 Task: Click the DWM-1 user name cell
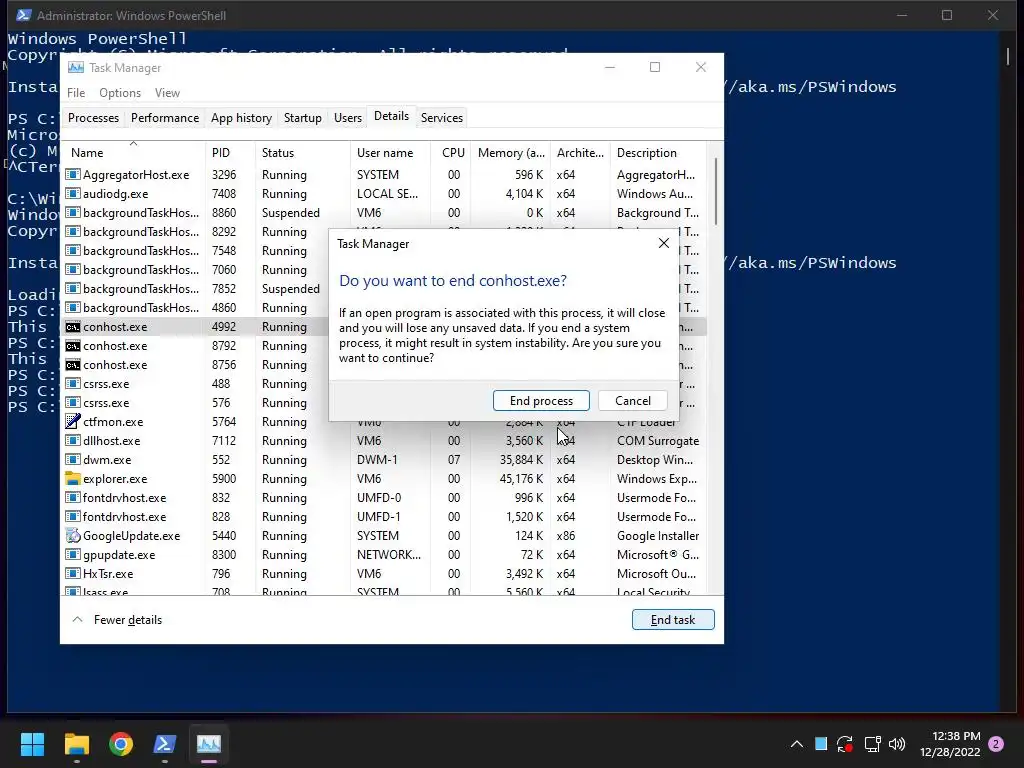click(377, 460)
